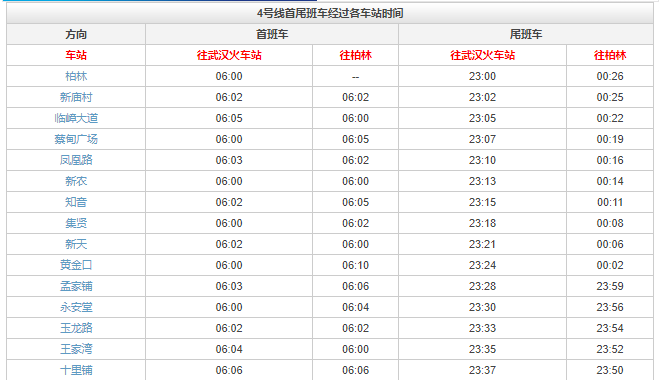Screen dimensions: 662x380
Task: Open the 集贤 station link
Action: (x=76, y=223)
